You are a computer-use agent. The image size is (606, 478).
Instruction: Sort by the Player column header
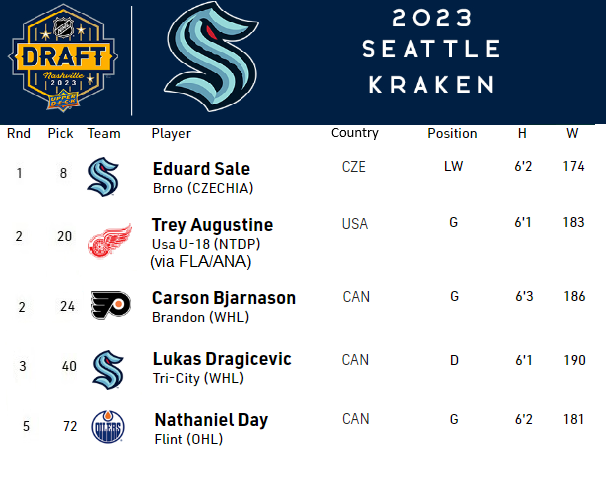coord(171,134)
